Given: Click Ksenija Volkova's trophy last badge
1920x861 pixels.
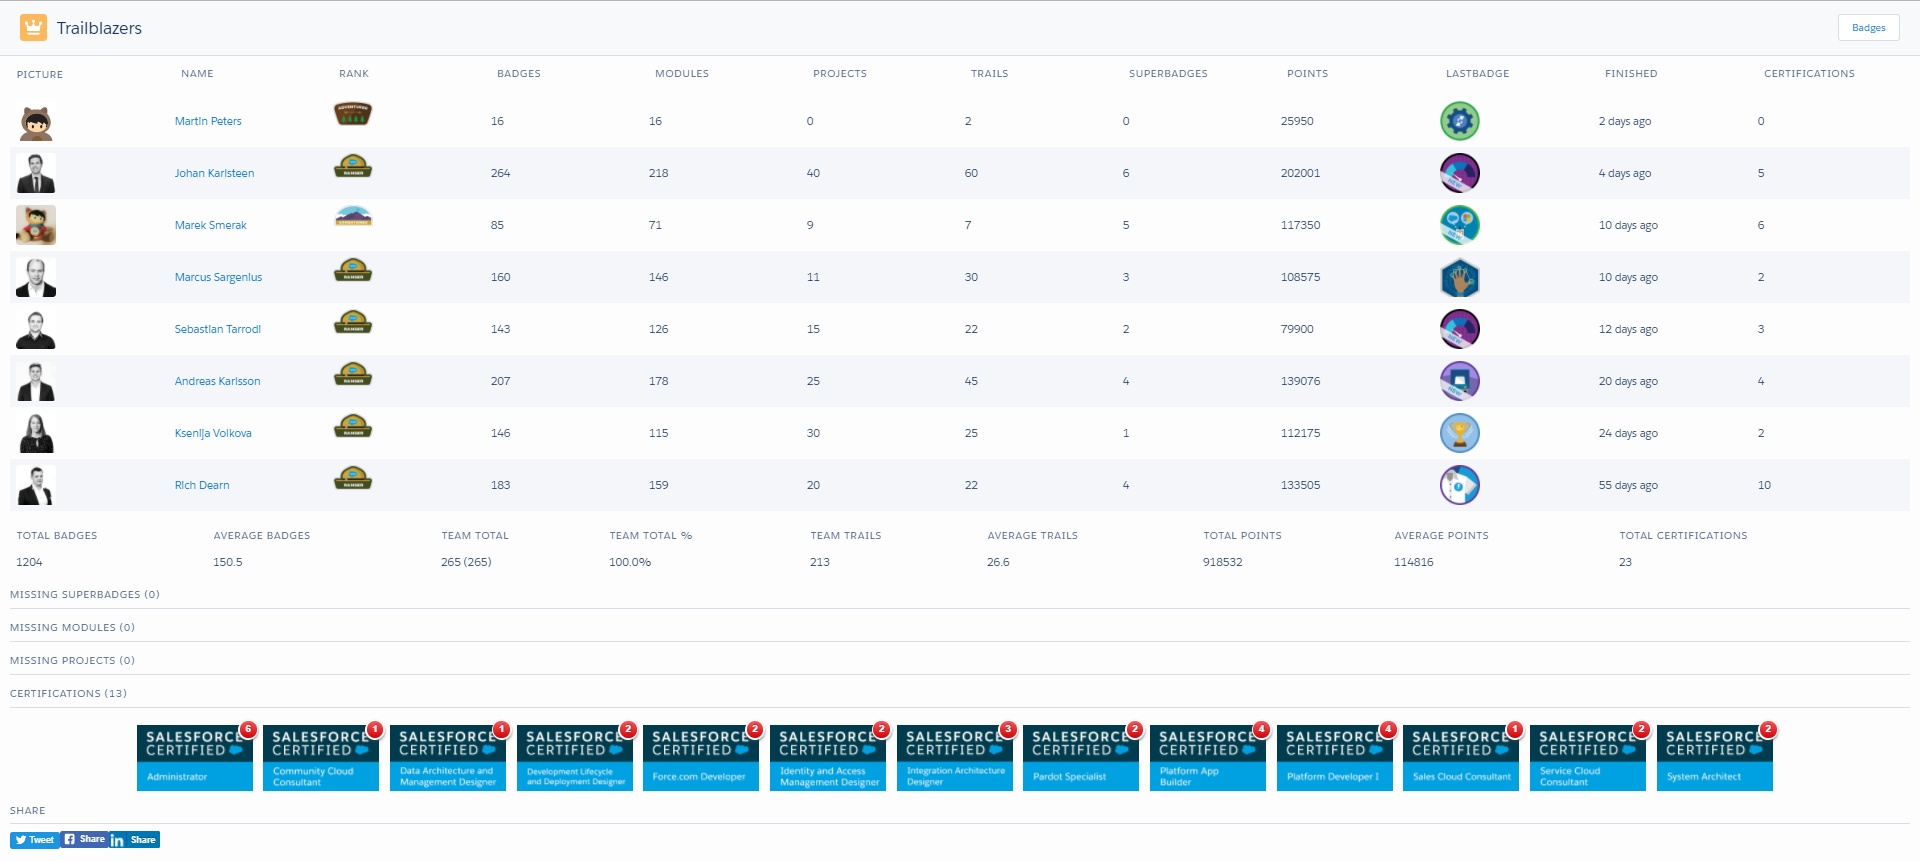Looking at the screenshot, I should tap(1460, 433).
